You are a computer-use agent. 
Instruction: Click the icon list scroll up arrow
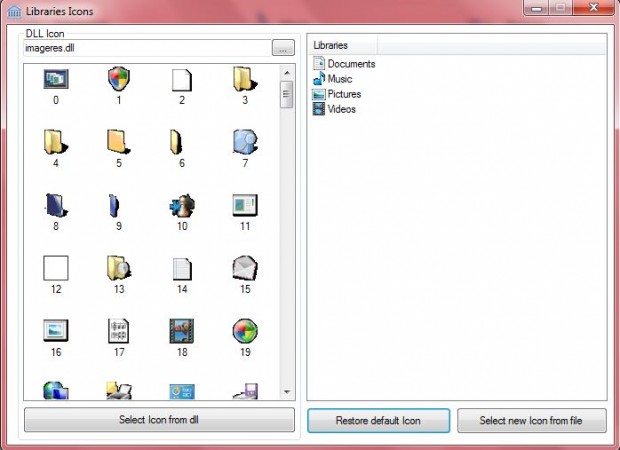pos(287,73)
